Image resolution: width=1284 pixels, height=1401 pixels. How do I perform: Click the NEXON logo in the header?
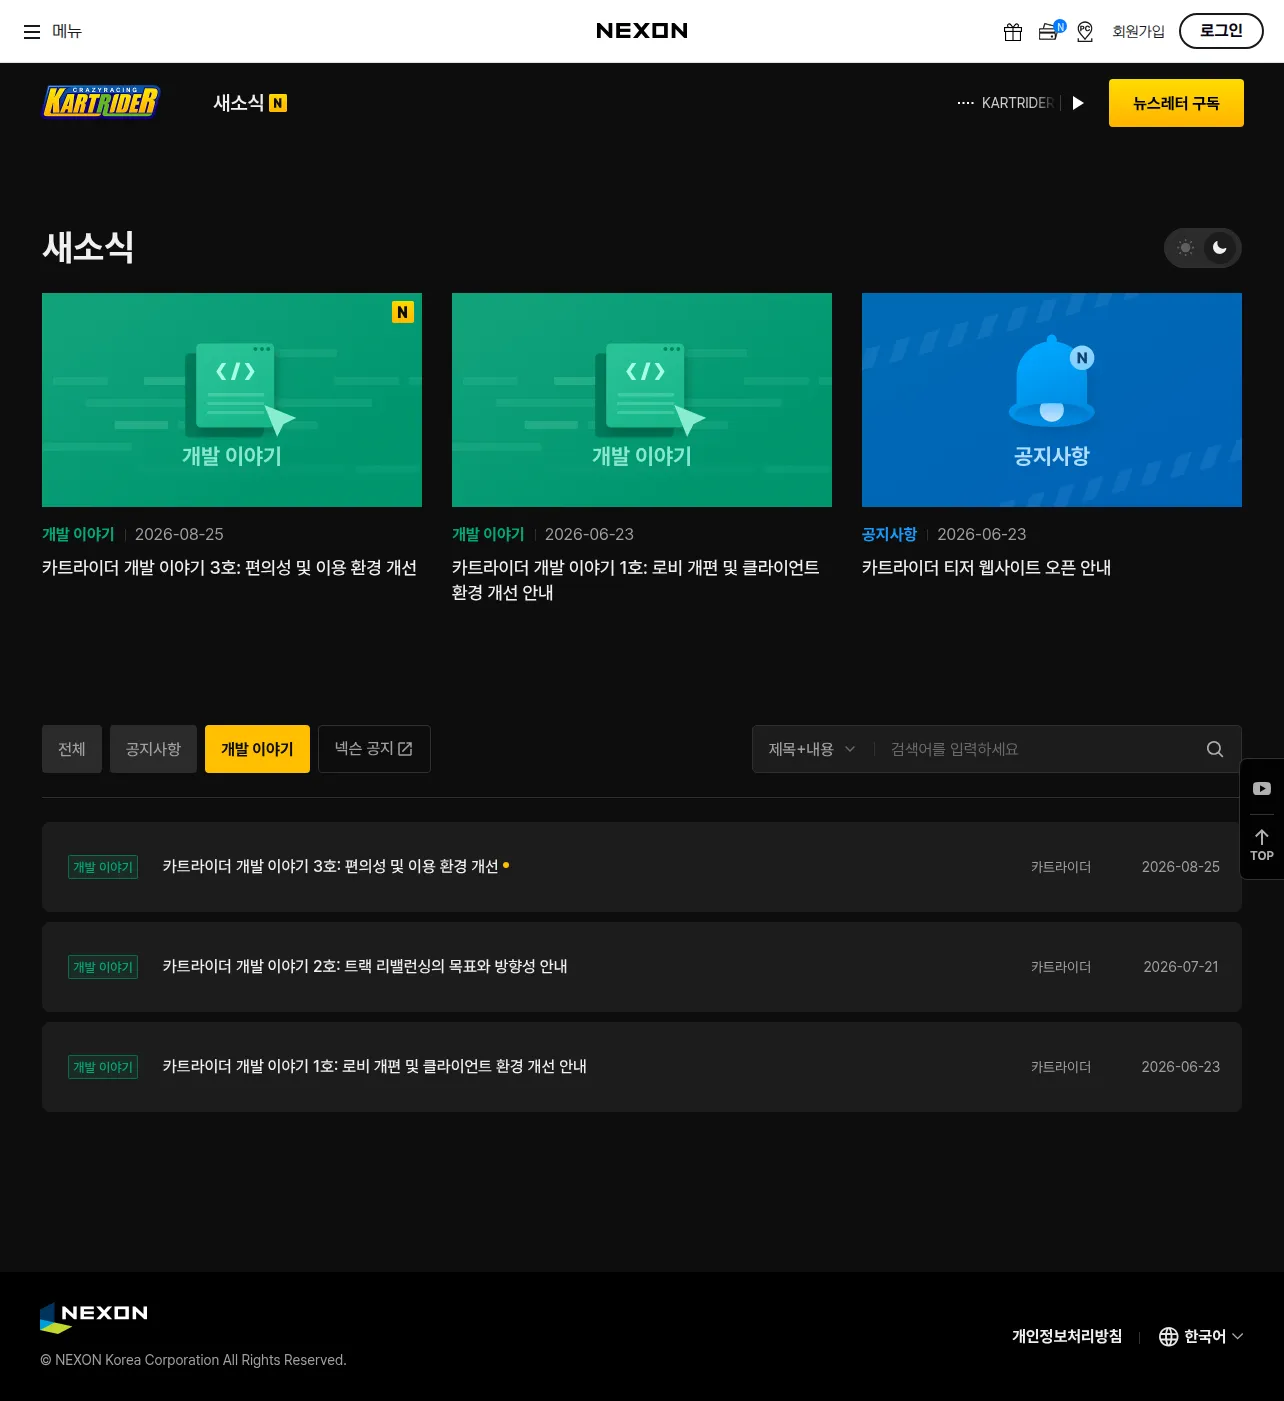[x=642, y=31]
